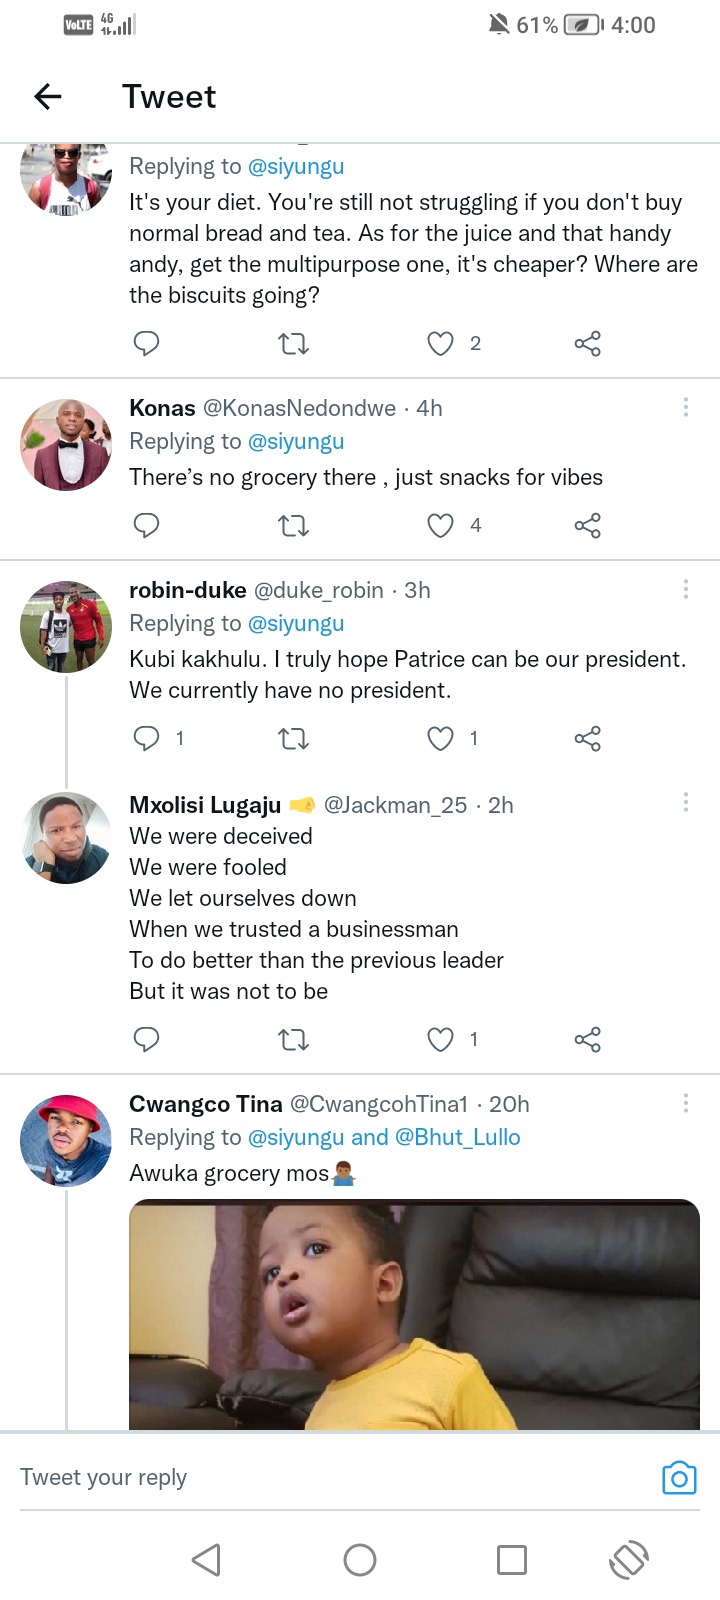This screenshot has height=1600, width=720.
Task: Open more options for Mxolisi Lugaju's tweet
Action: pyautogui.click(x=685, y=802)
